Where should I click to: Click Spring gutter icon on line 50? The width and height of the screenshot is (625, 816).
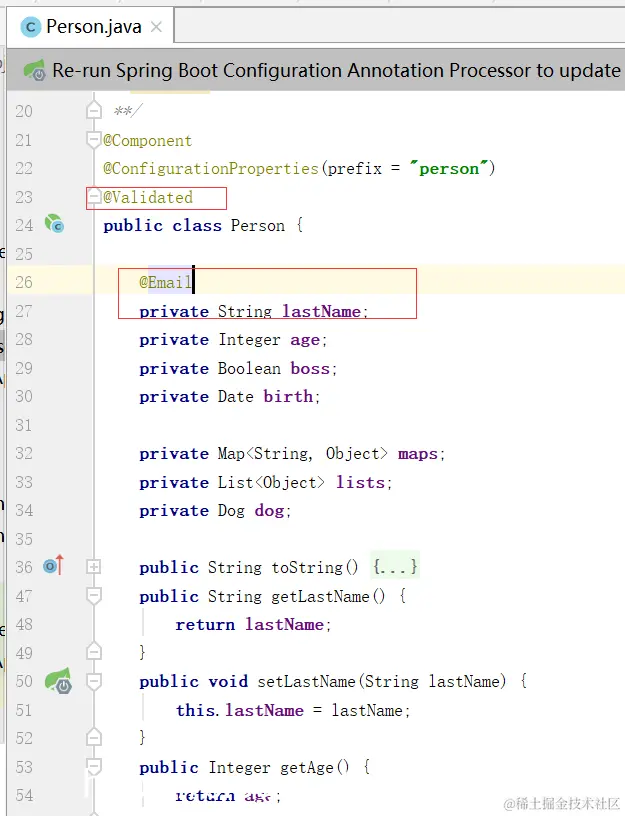(58, 681)
